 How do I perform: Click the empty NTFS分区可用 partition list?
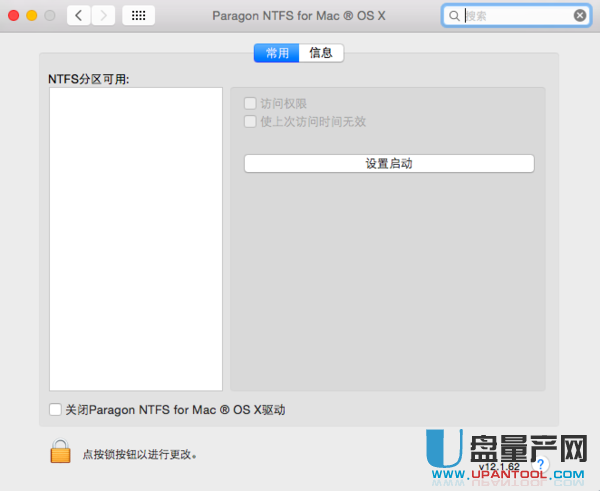point(135,238)
